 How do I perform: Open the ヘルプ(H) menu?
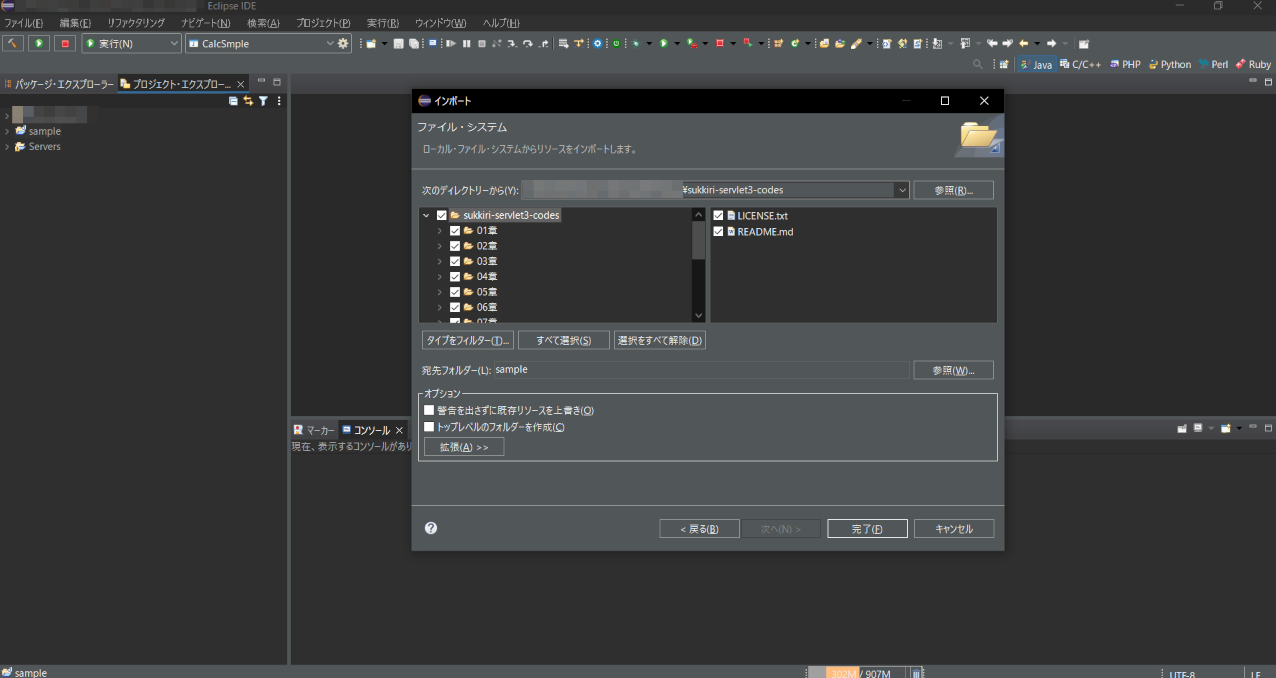(x=501, y=23)
